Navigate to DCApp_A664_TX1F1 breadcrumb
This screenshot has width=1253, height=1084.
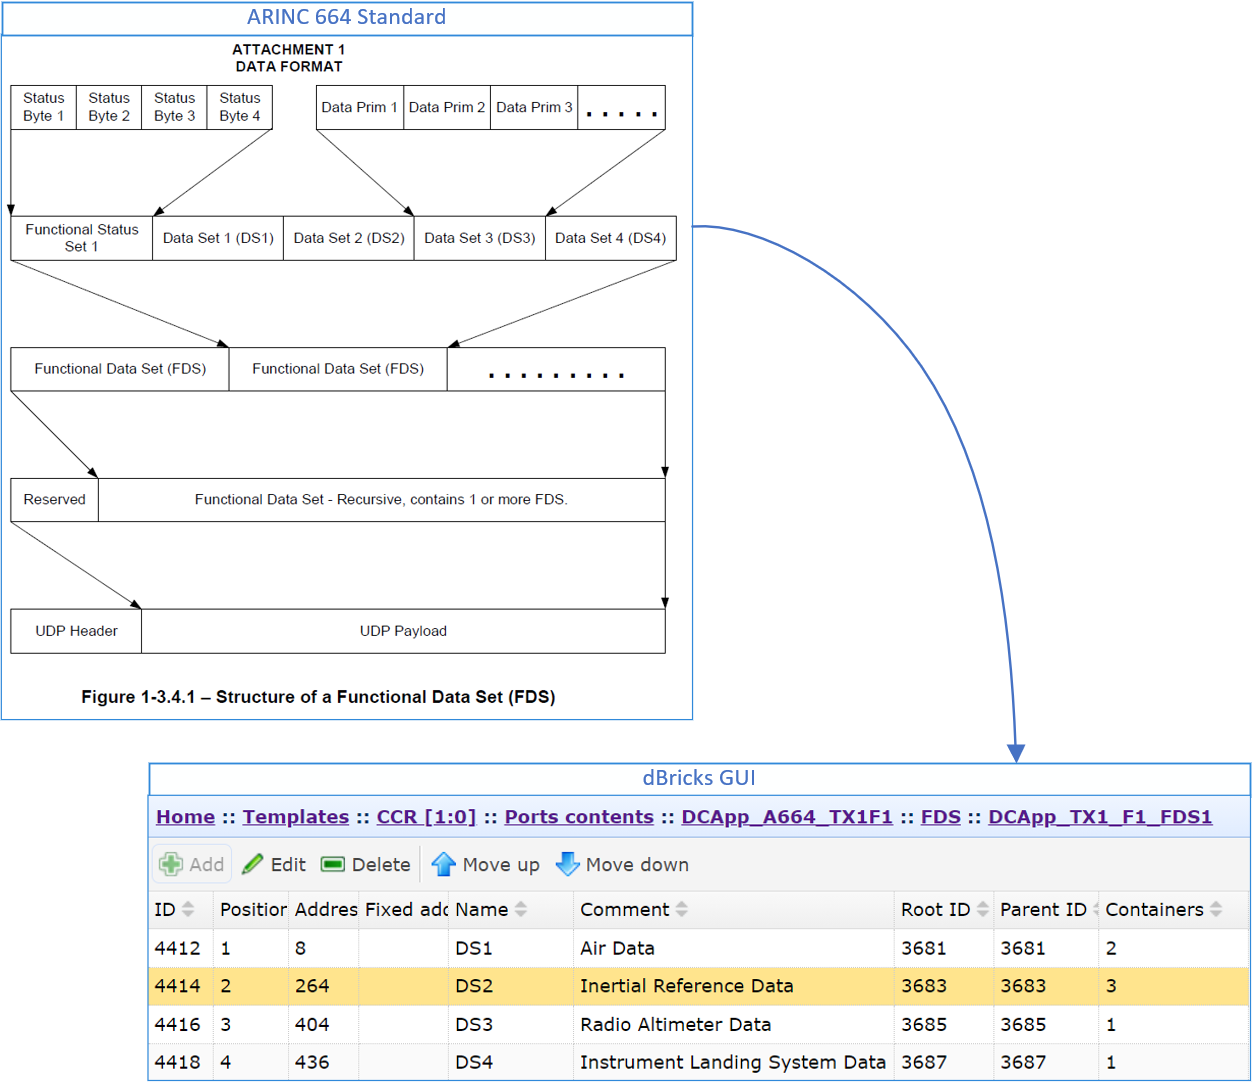(x=787, y=817)
